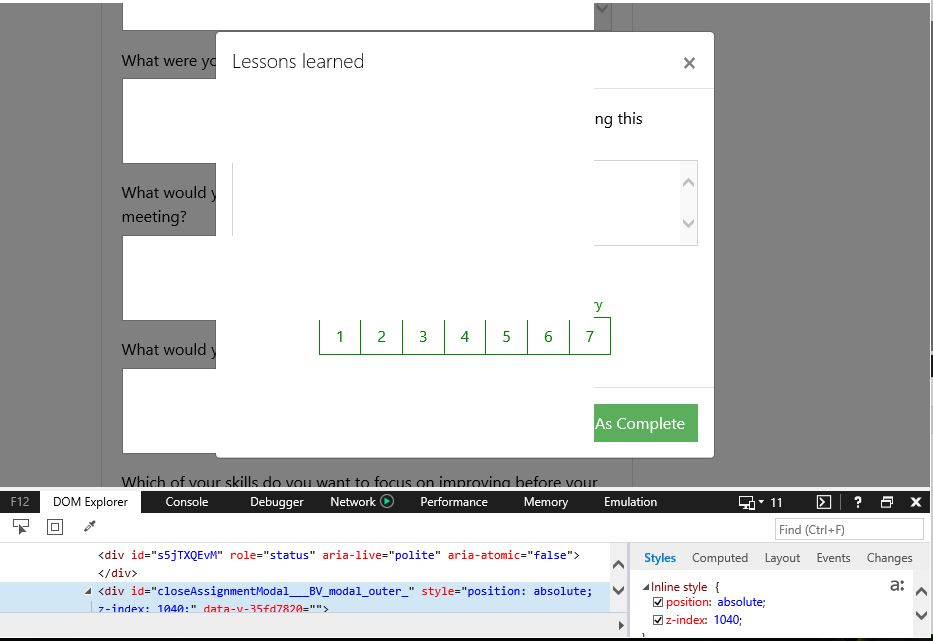Viewport: 933px width, 641px height.
Task: Click the device emulation screen icon
Action: (746, 502)
